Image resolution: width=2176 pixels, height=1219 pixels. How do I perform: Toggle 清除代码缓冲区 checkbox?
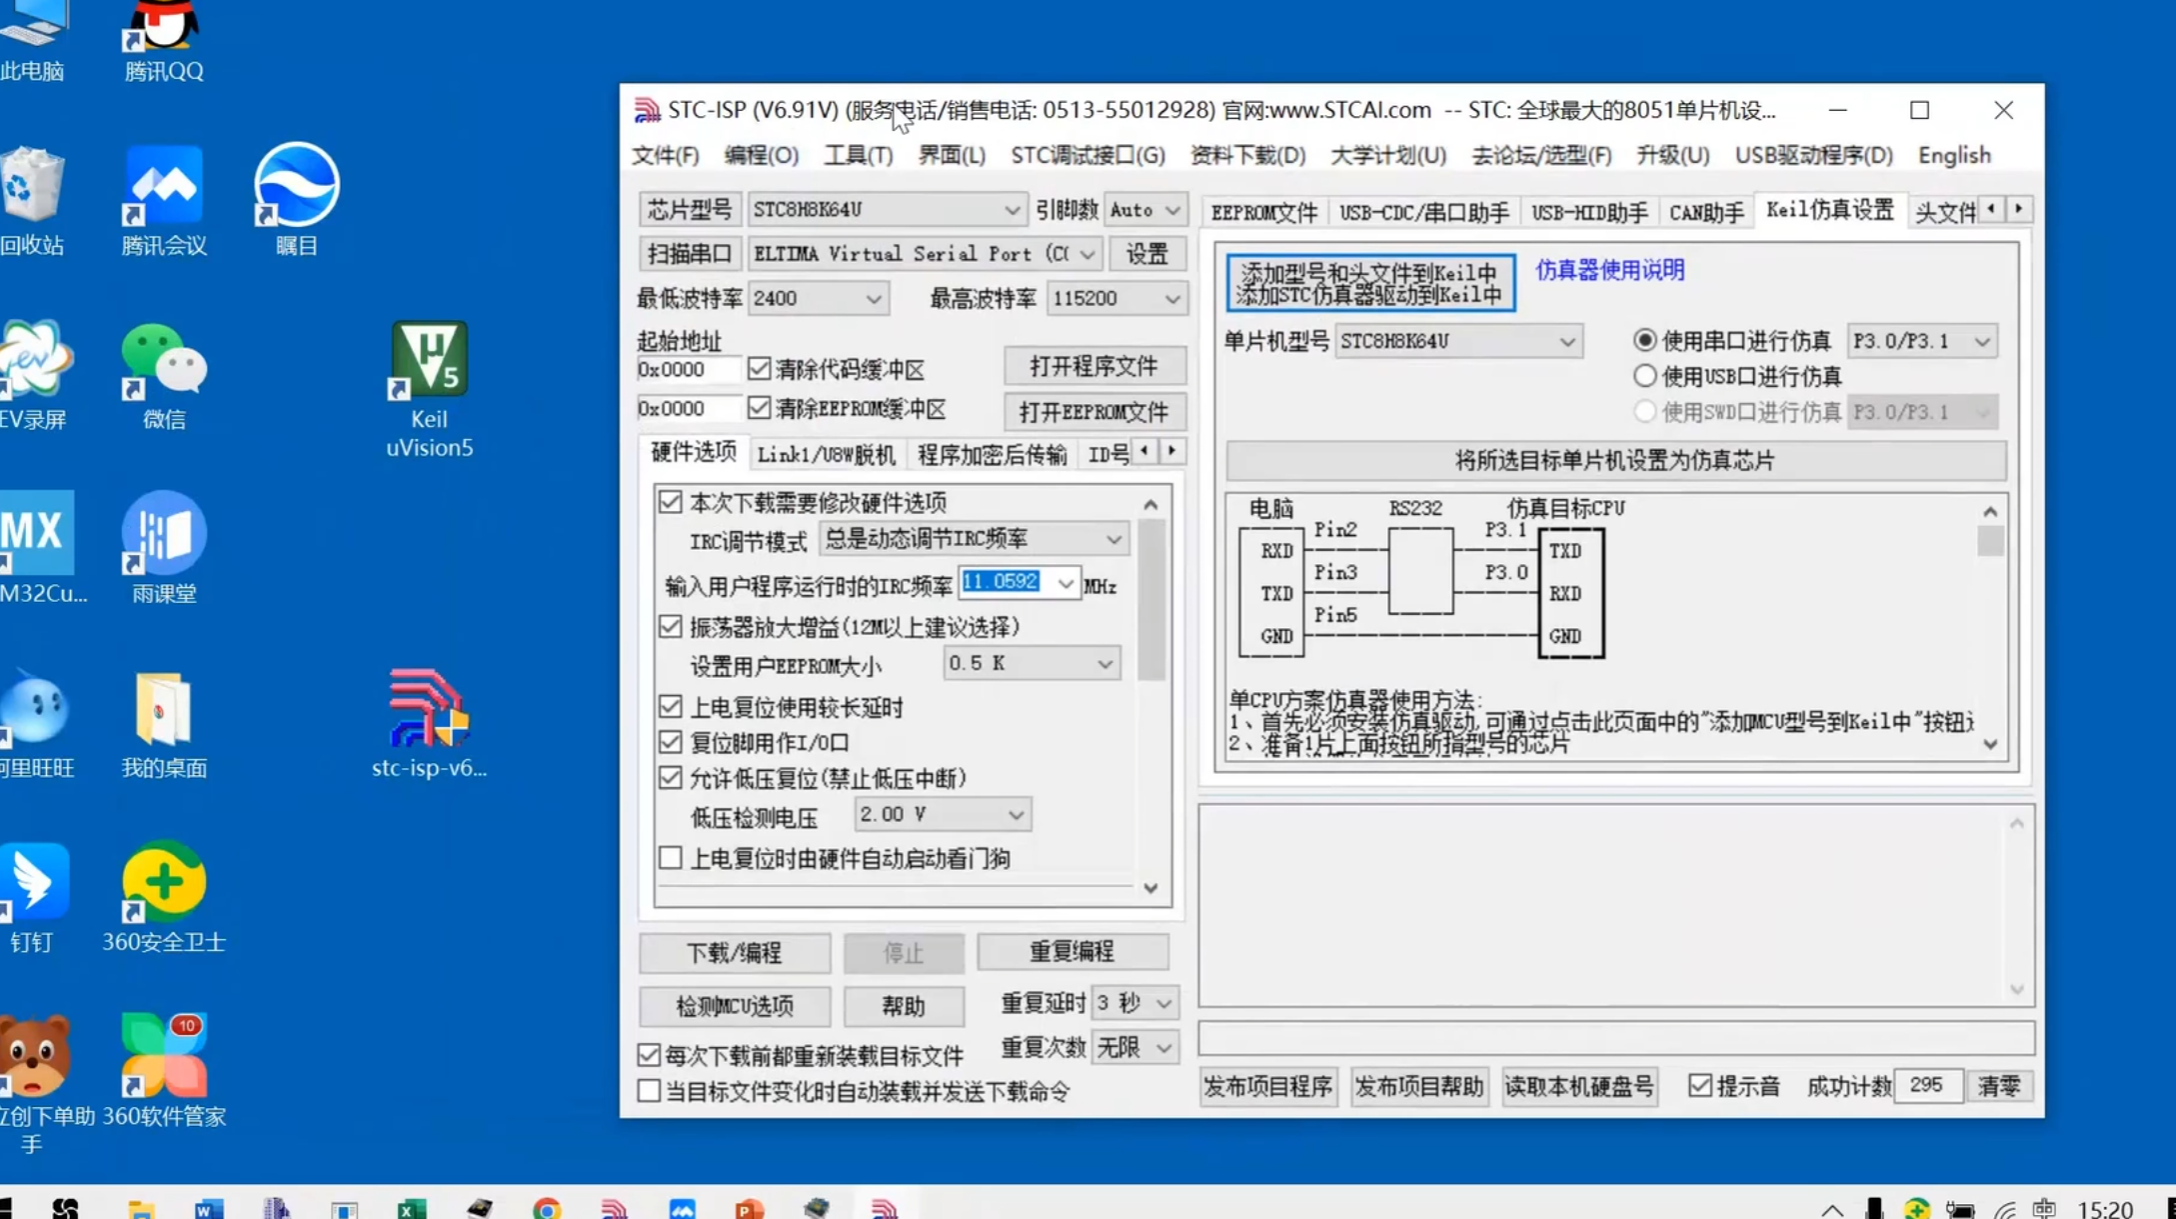click(x=759, y=369)
